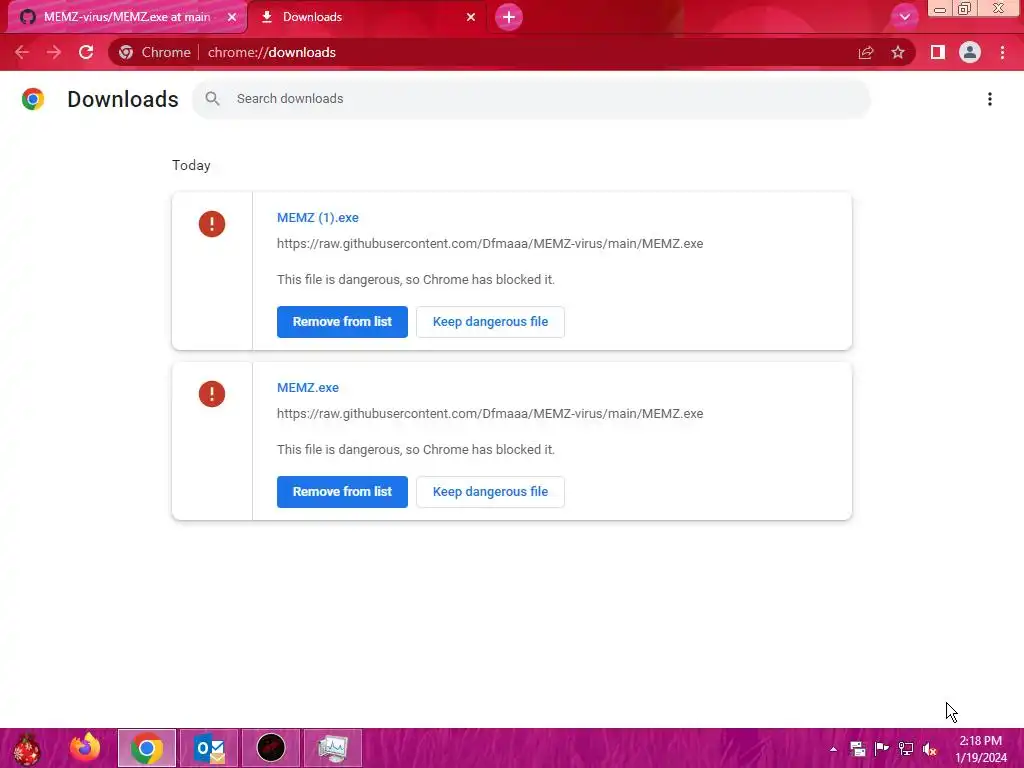Bookmark this tab with star icon

coord(898,52)
